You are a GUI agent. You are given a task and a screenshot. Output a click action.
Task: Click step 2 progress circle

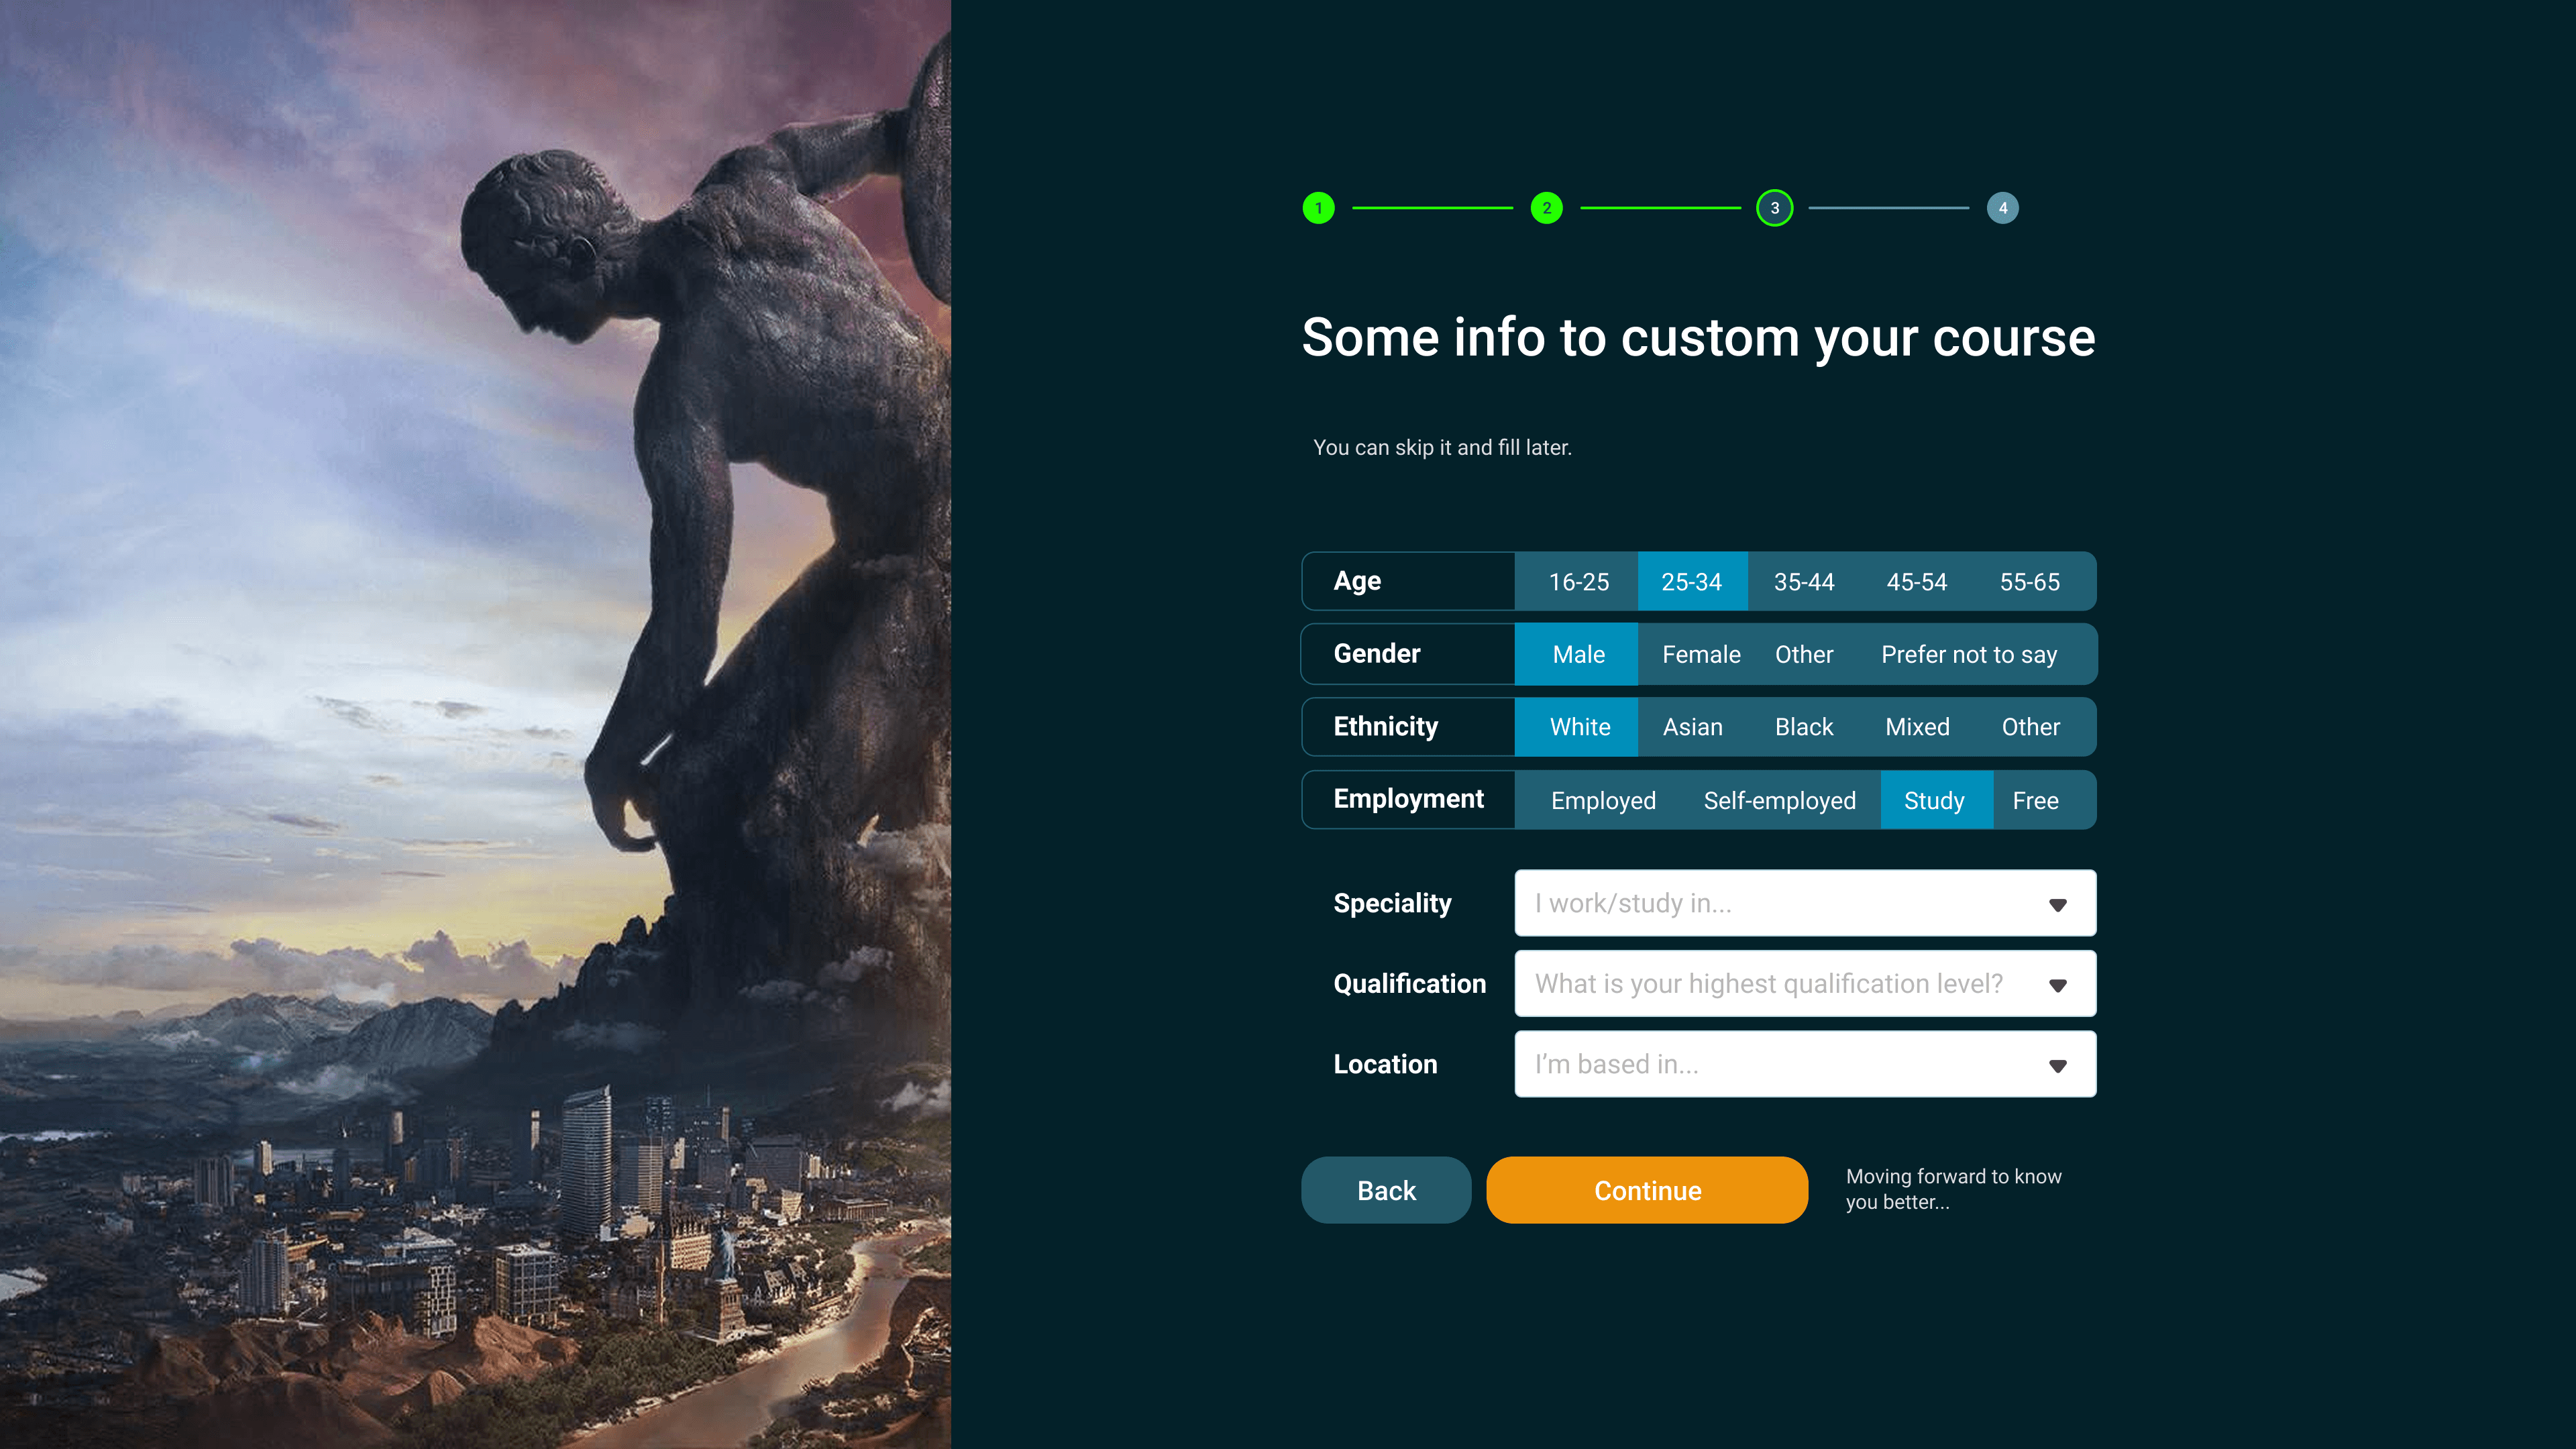coord(1546,208)
